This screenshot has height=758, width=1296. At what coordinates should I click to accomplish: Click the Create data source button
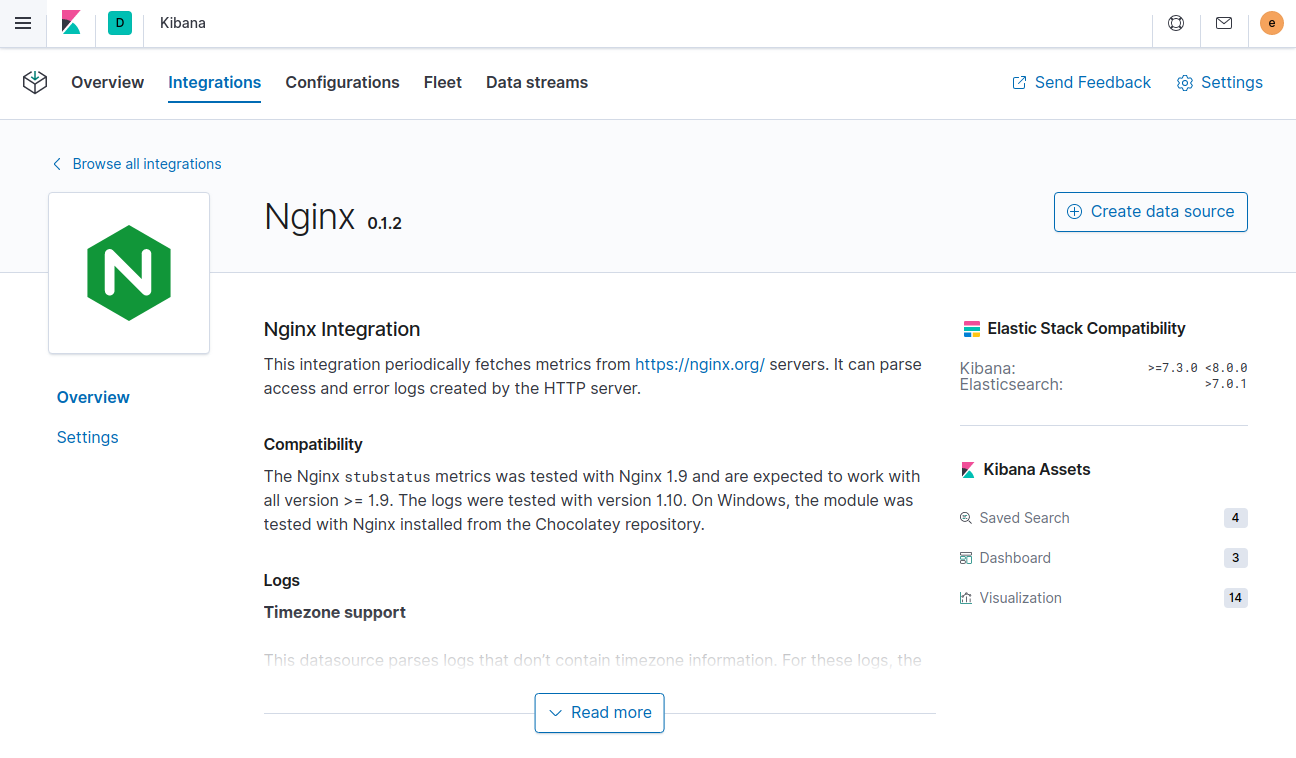click(1150, 211)
